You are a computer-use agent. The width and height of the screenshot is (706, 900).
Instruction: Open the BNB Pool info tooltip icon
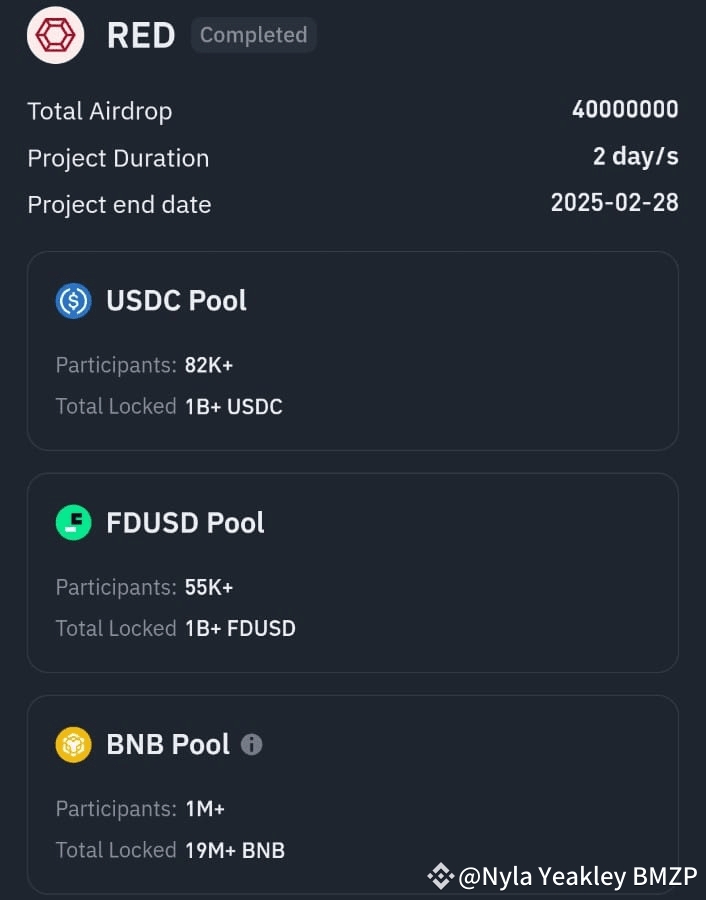pyautogui.click(x=251, y=744)
